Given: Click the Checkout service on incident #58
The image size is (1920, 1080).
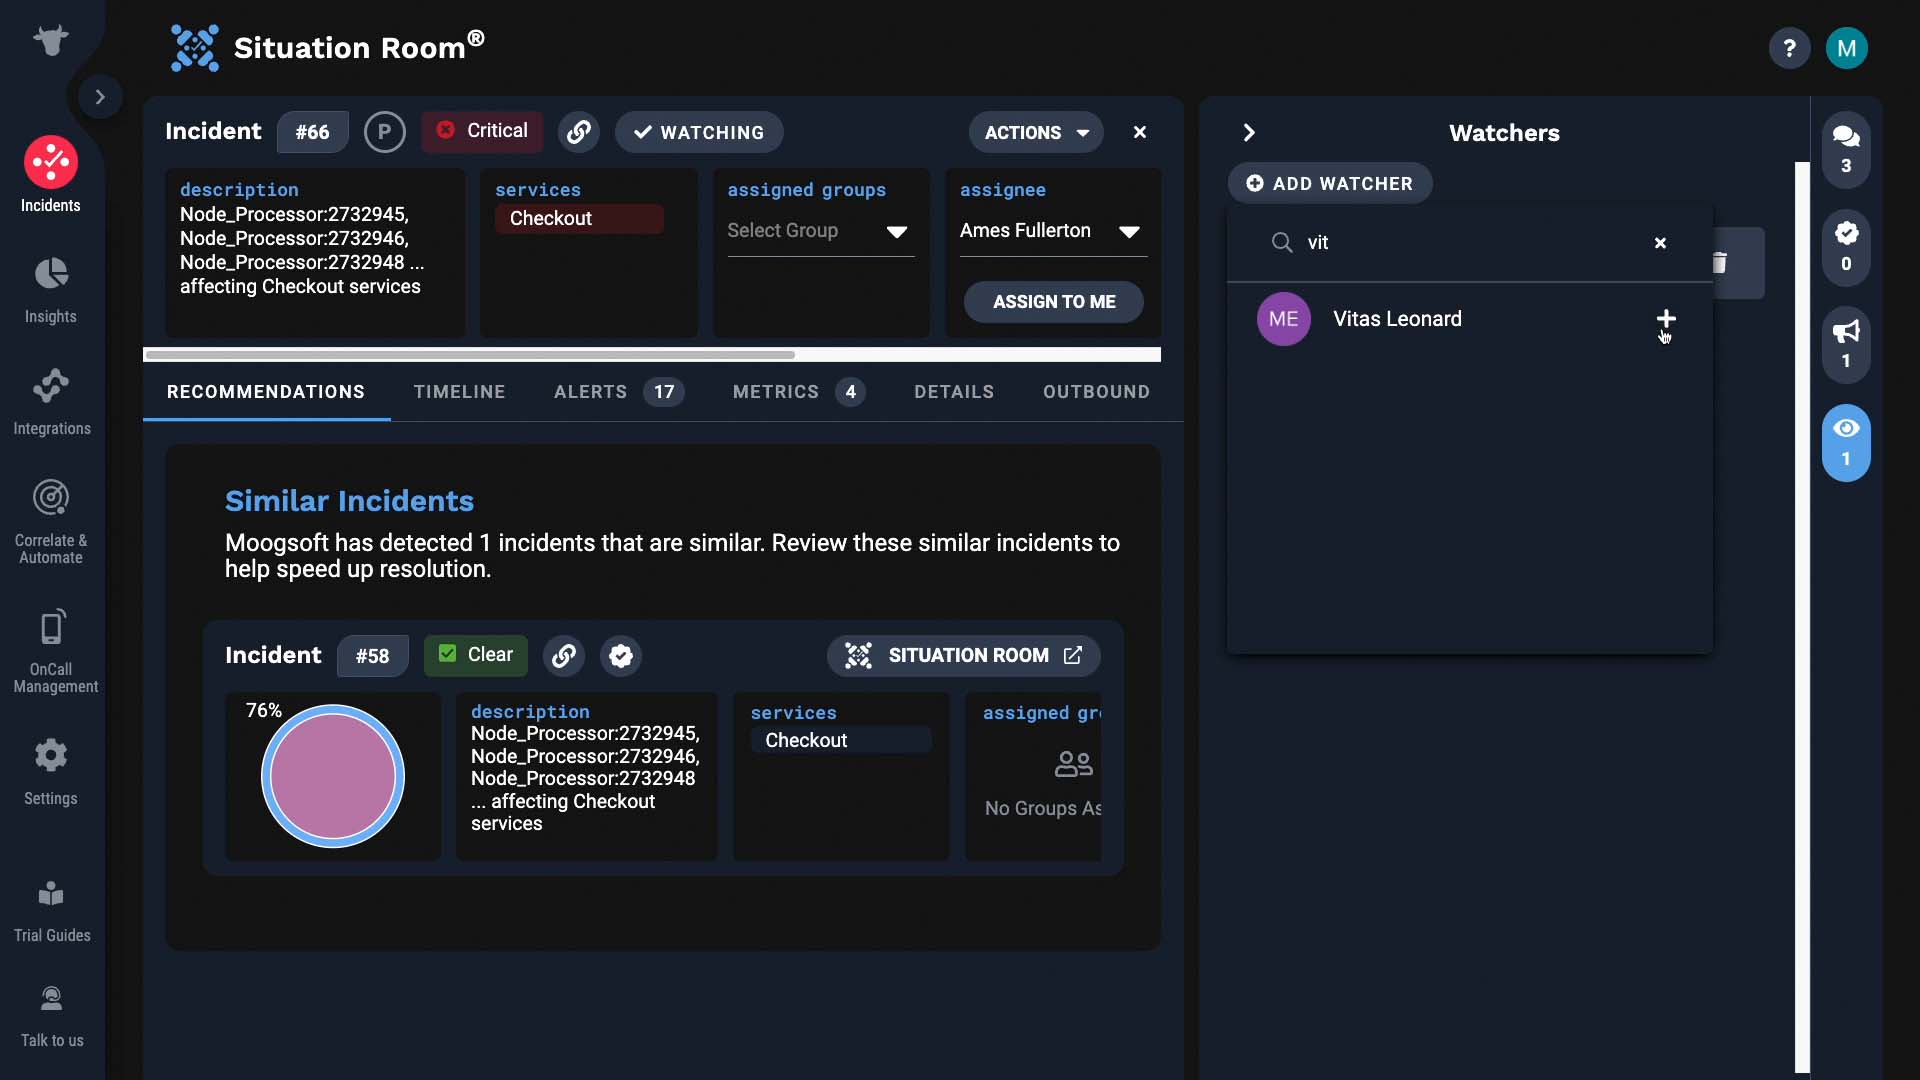Looking at the screenshot, I should [x=841, y=740].
